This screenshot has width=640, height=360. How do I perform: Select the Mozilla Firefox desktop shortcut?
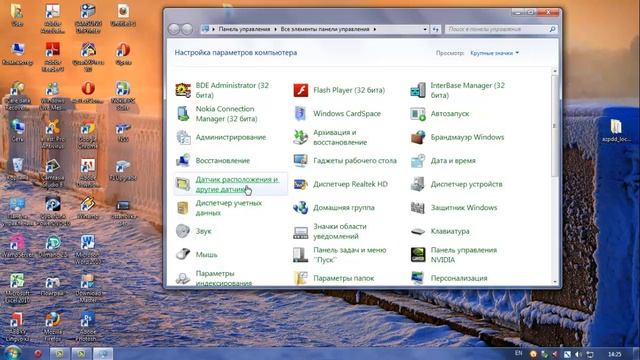tap(53, 327)
